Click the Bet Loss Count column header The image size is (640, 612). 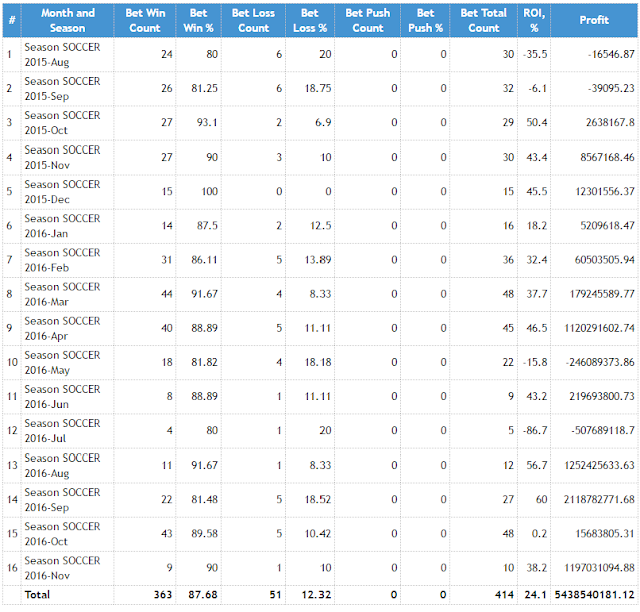coord(253,20)
